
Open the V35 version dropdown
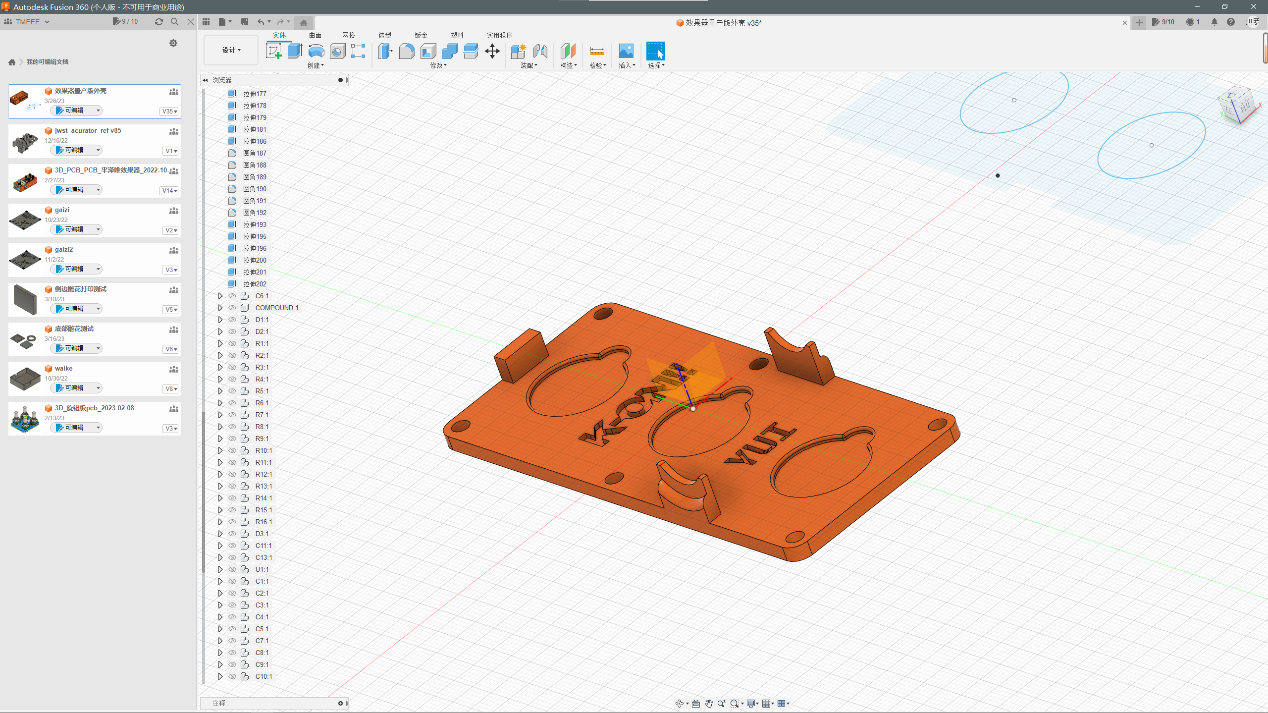169,111
